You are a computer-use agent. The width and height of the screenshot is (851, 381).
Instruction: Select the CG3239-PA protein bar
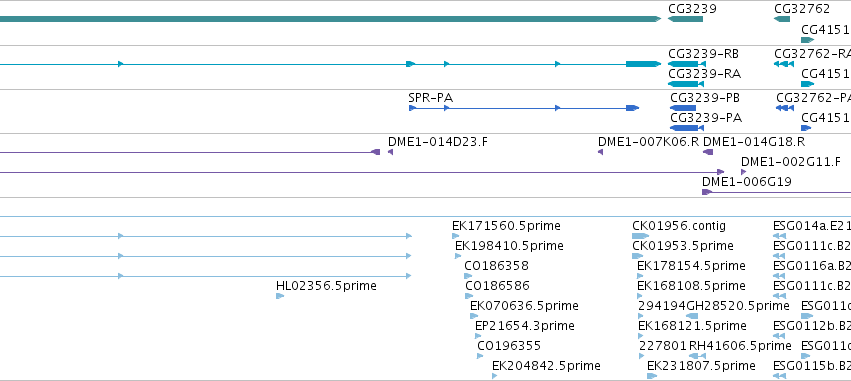687,128
